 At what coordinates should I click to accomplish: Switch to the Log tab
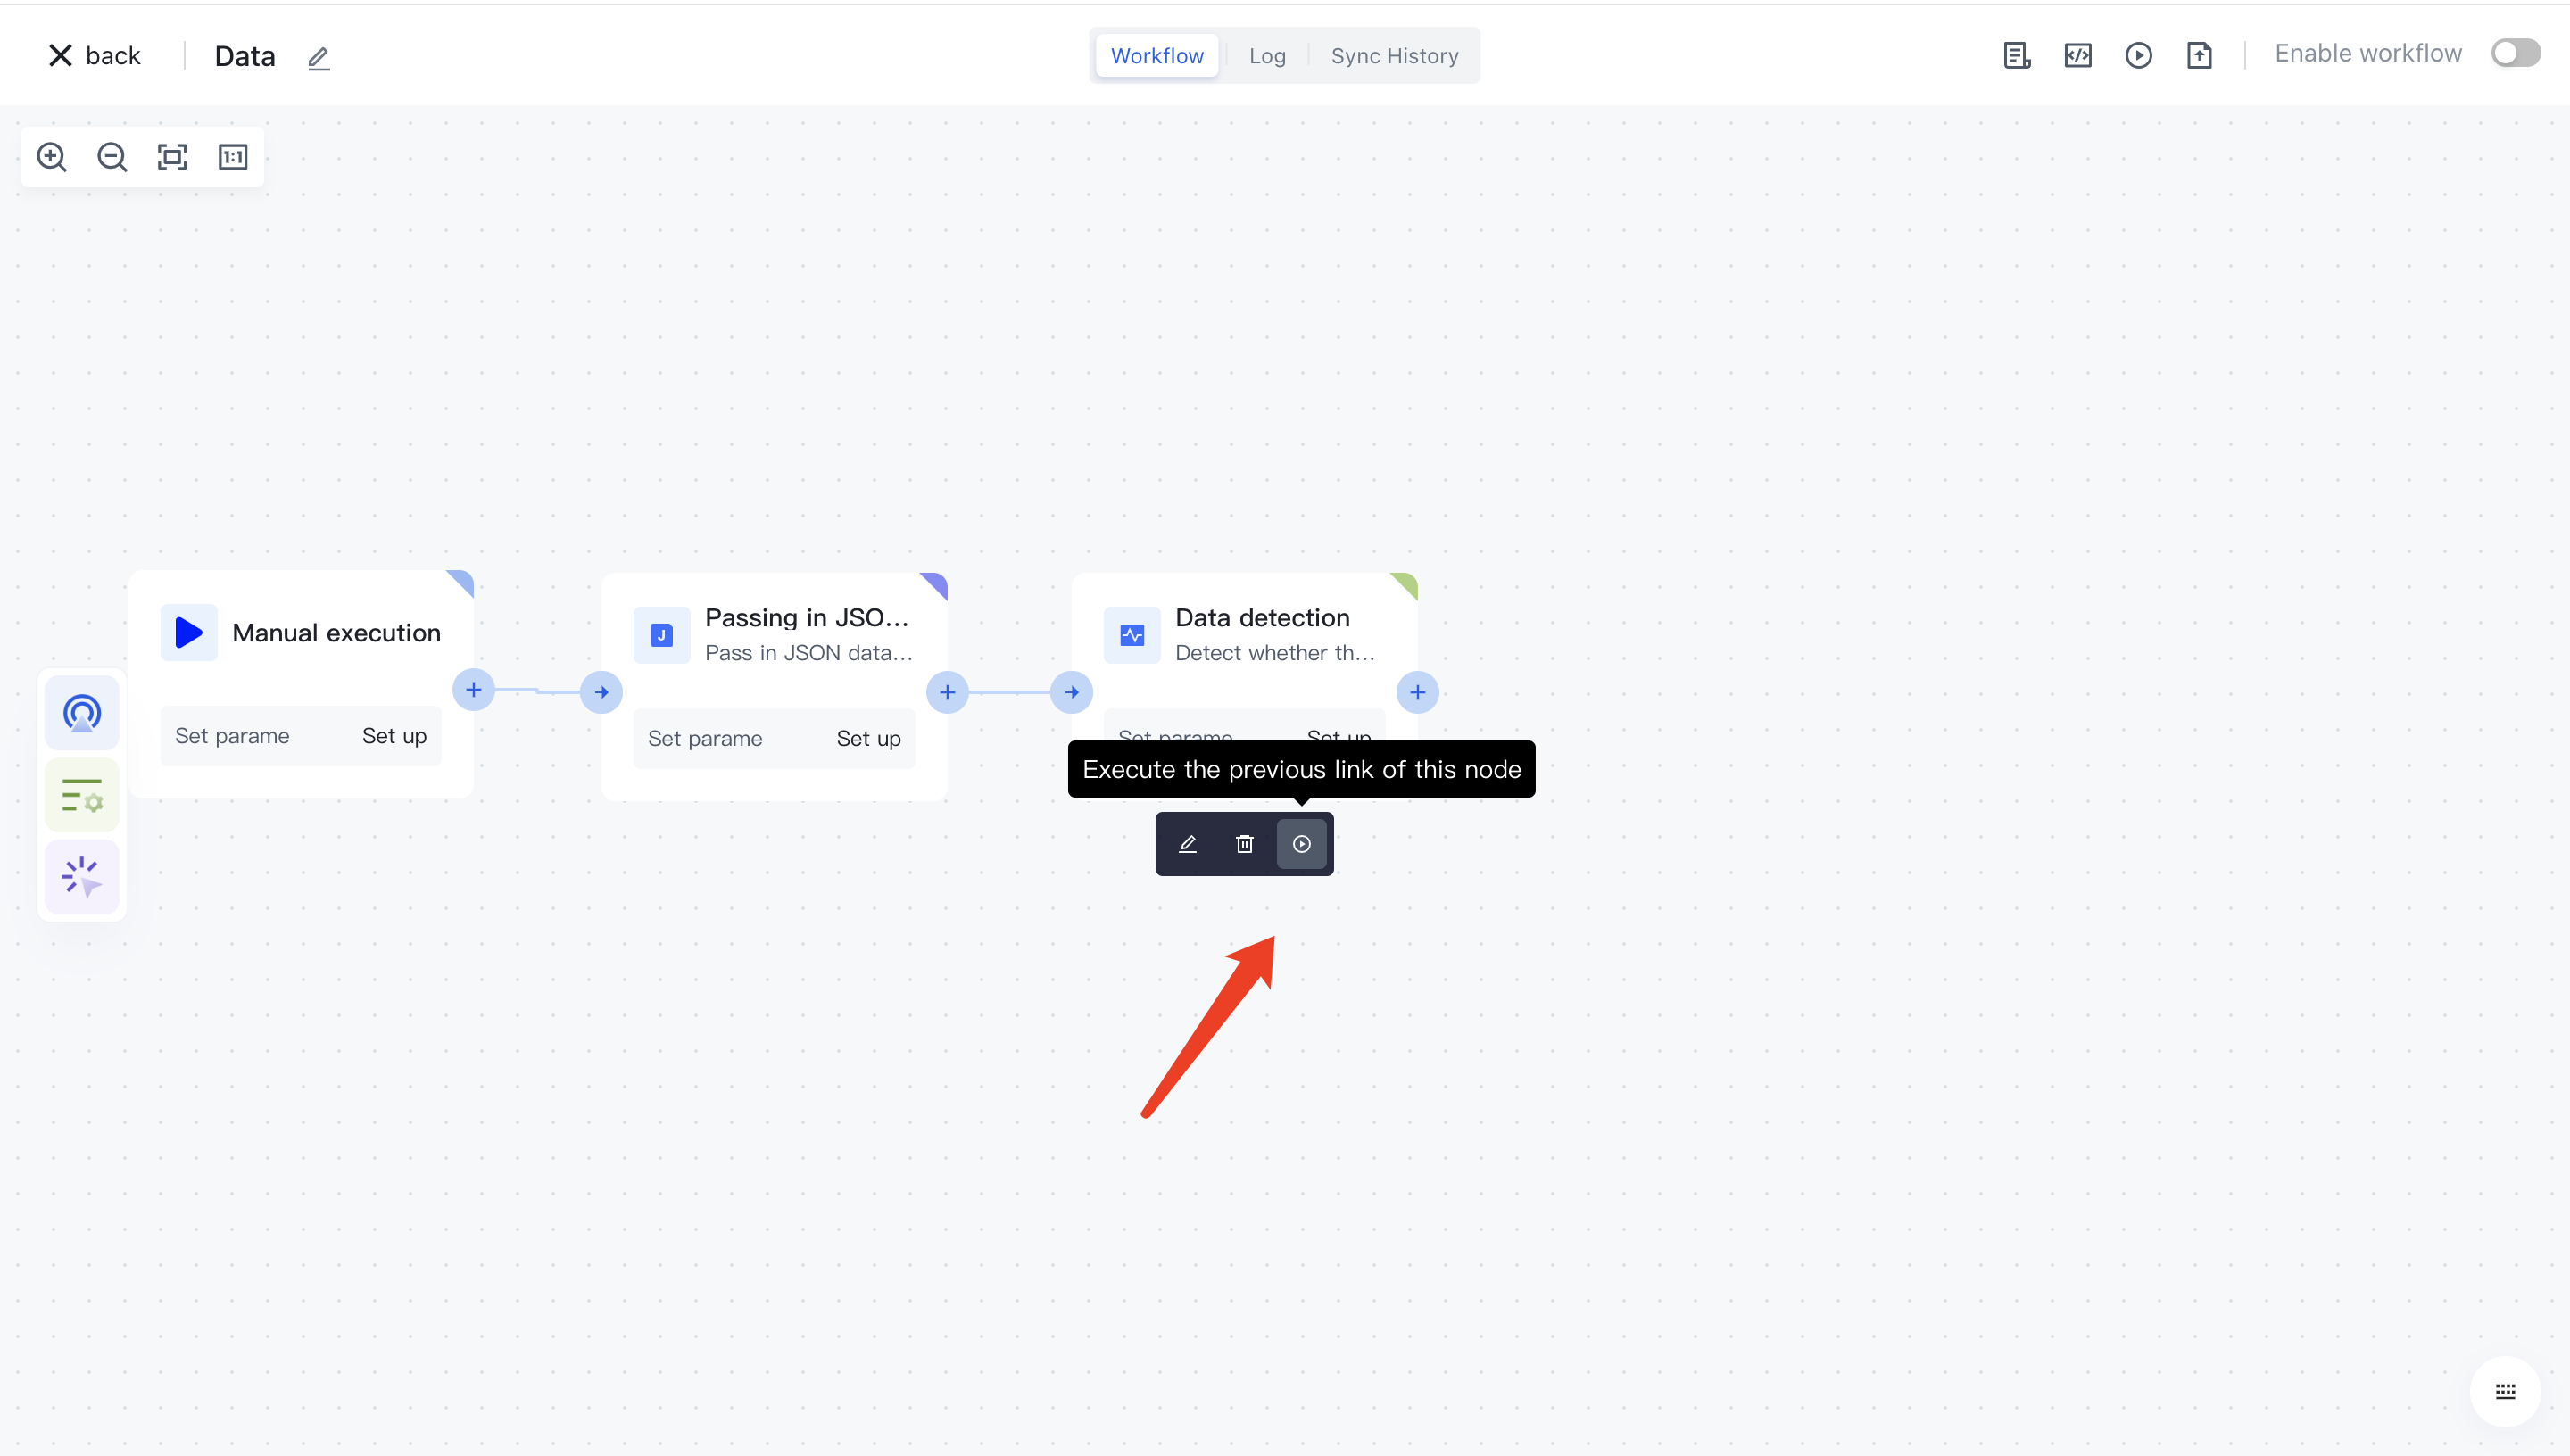[1266, 56]
